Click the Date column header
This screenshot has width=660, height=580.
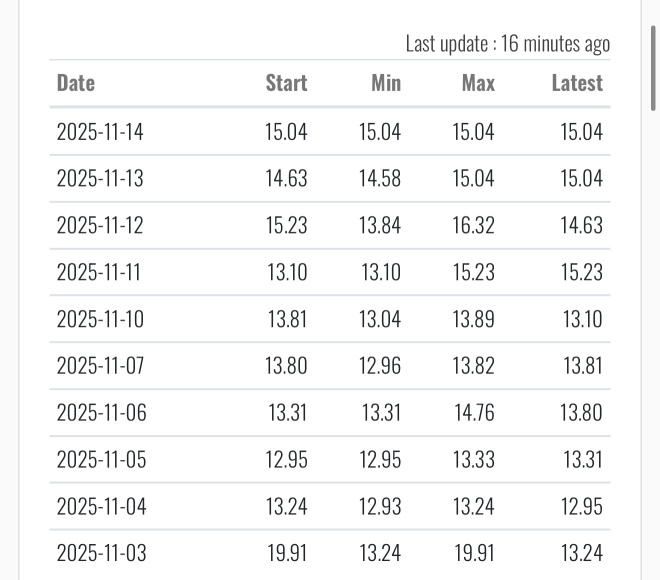pos(76,83)
